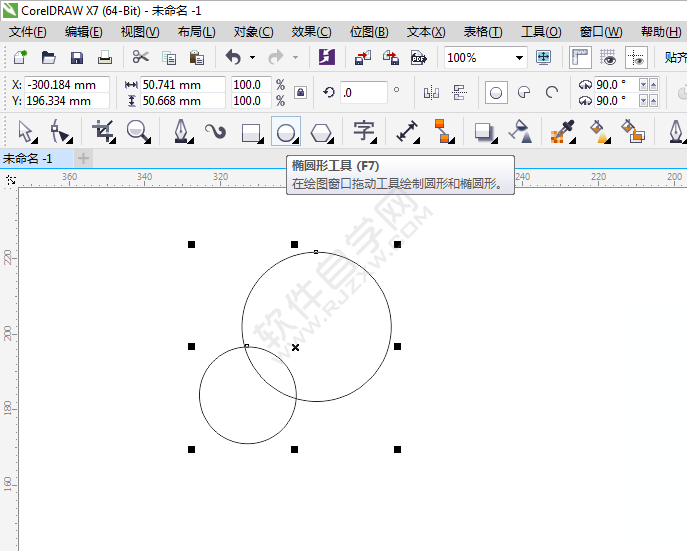The image size is (687, 551).
Task: Select the Rectangle tool
Action: click(252, 131)
